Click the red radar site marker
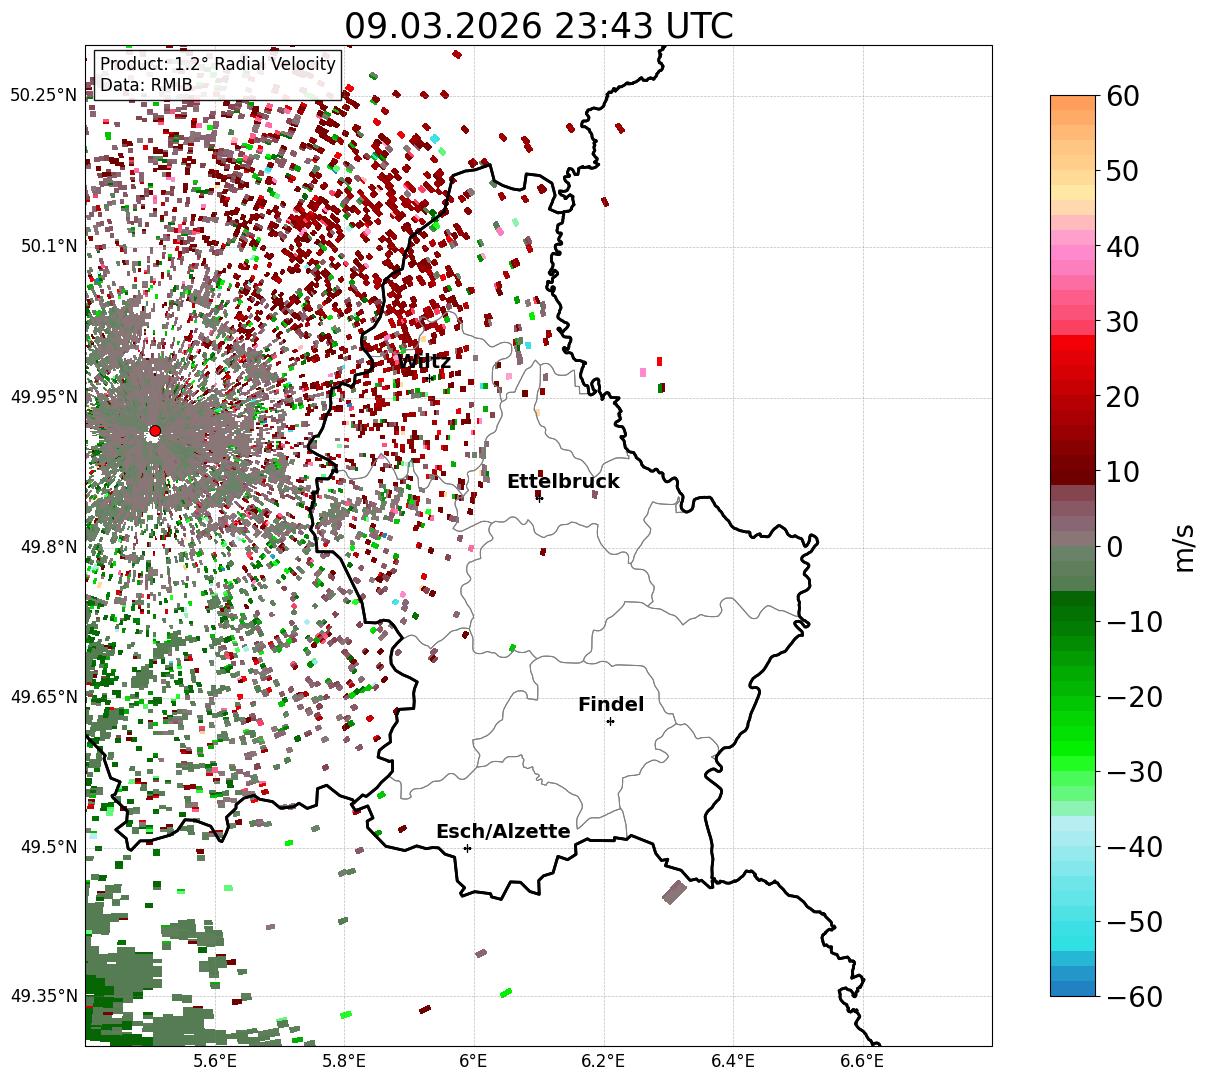Viewport: 1207px width, 1081px height. point(155,430)
